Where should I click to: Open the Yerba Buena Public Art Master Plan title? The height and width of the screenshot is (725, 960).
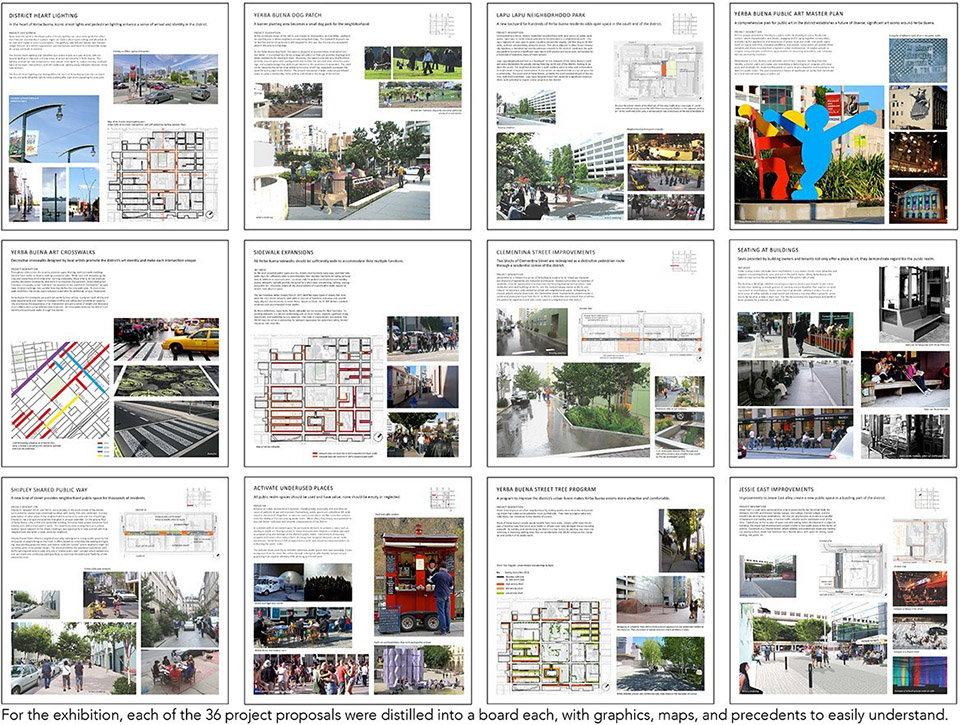(x=780, y=13)
